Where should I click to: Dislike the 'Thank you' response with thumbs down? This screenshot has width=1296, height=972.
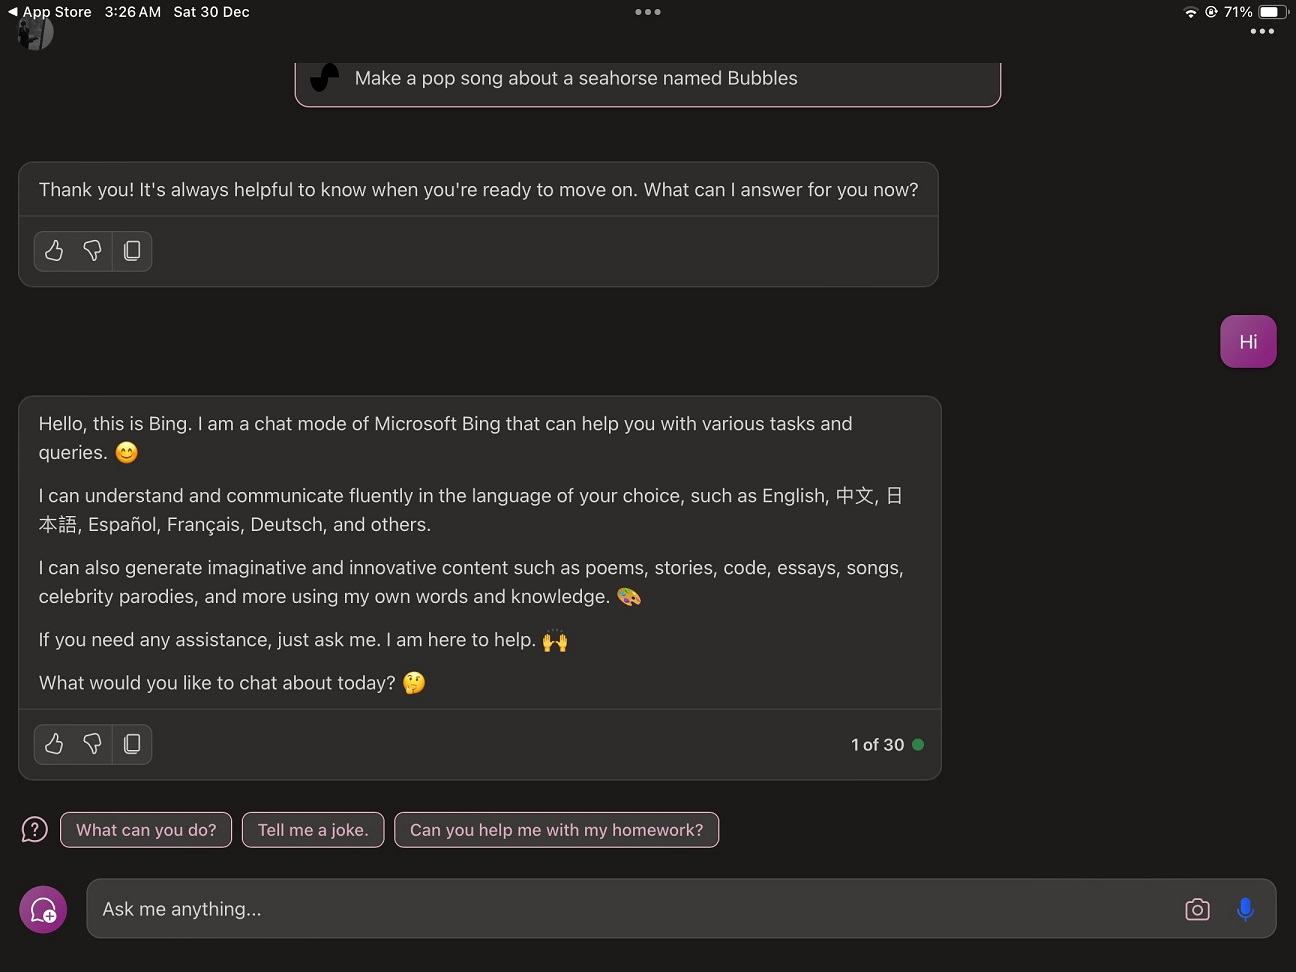click(x=92, y=251)
